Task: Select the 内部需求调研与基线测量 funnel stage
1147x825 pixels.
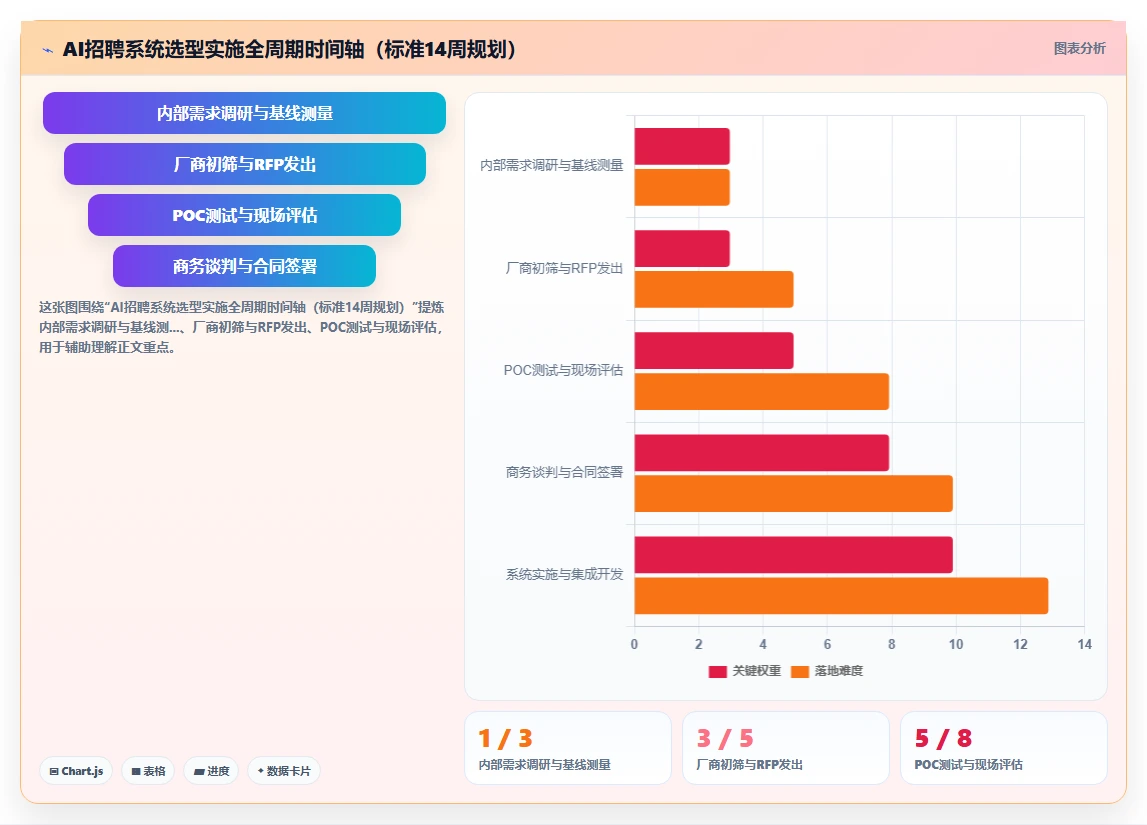Action: [244, 113]
